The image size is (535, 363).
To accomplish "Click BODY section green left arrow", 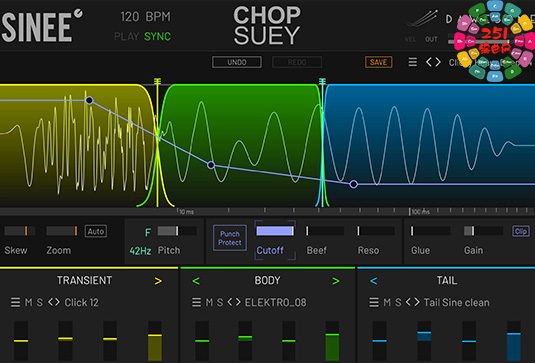I will click(x=196, y=281).
